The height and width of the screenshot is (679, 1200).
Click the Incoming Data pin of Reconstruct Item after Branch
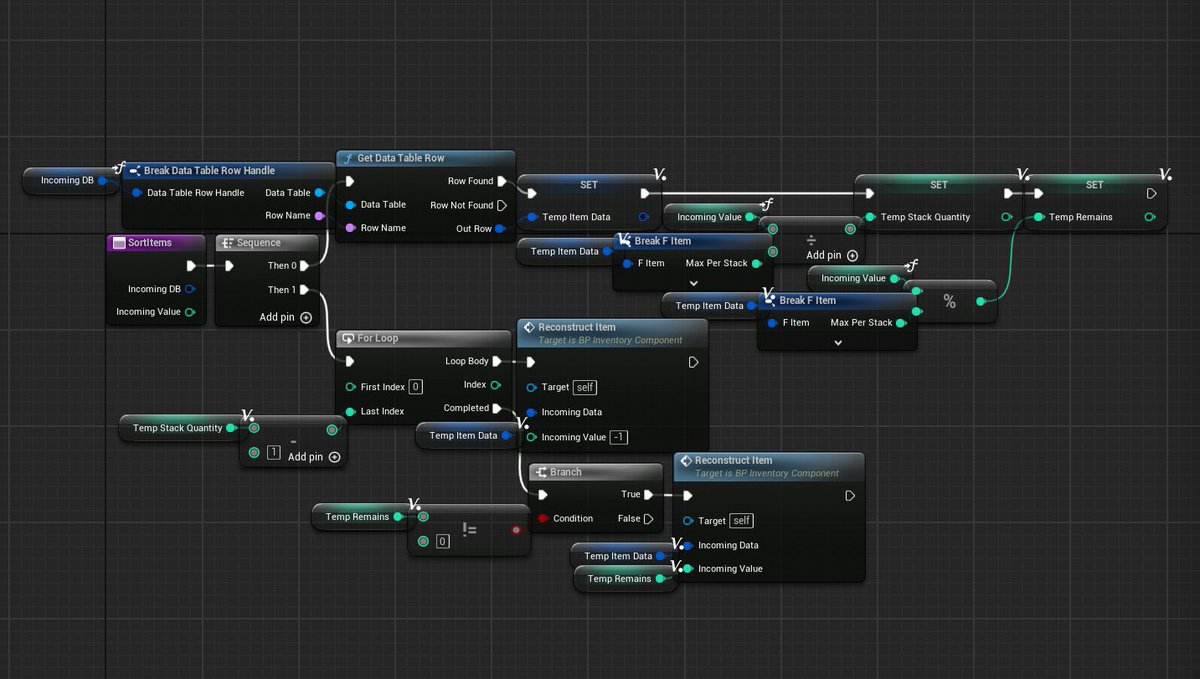click(688, 545)
